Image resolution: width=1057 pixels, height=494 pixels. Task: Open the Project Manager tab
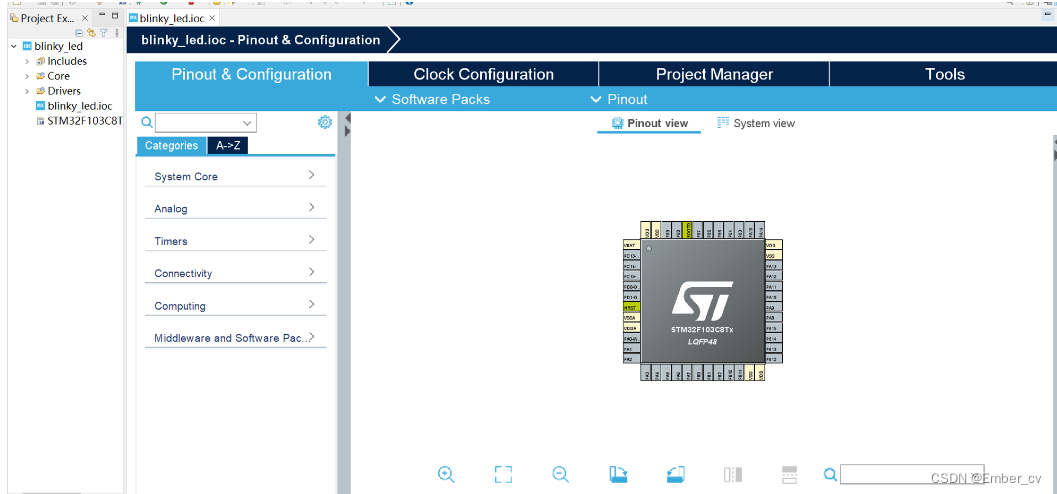pos(714,74)
